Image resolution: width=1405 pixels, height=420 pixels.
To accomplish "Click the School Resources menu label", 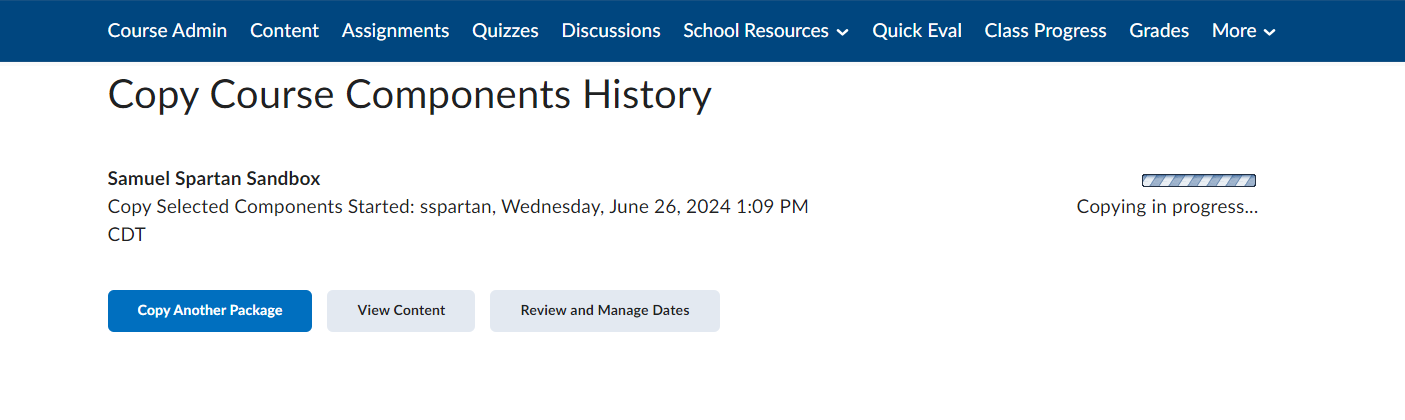I will tap(755, 31).
